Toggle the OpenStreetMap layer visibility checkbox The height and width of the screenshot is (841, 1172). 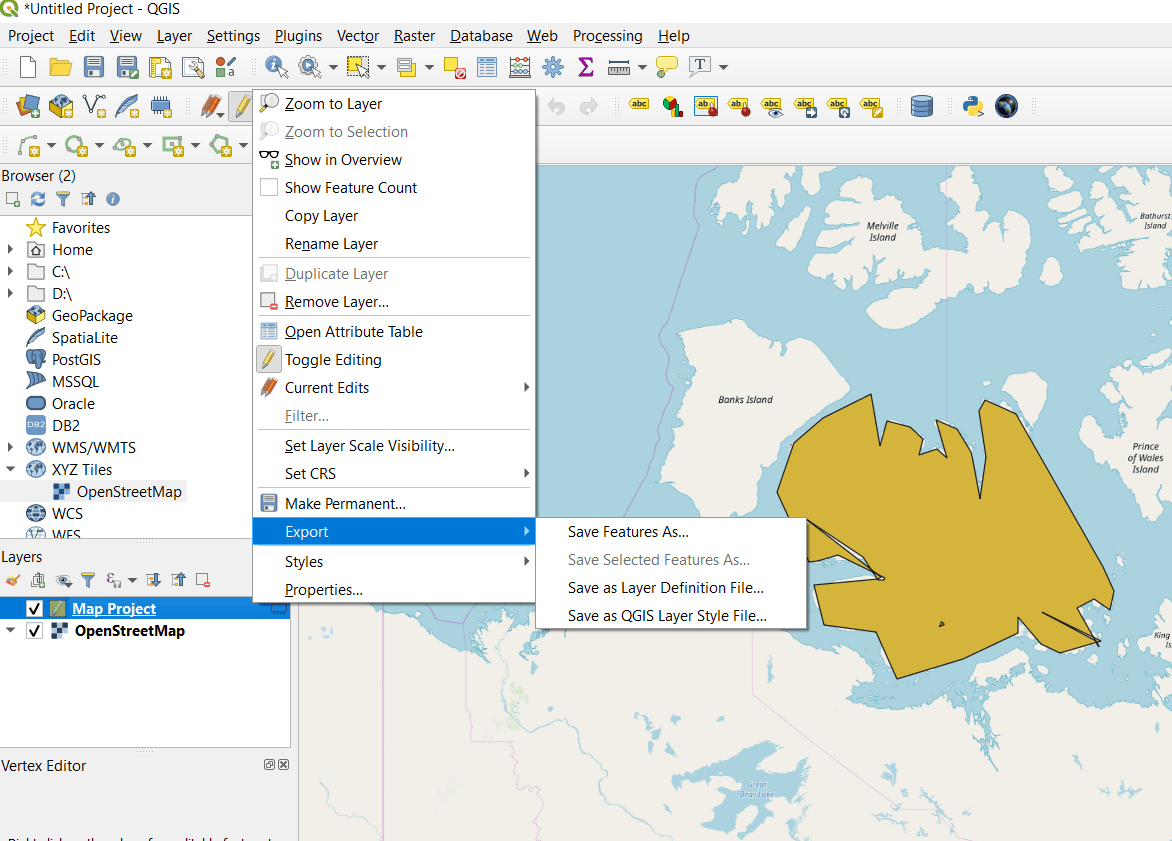point(35,631)
